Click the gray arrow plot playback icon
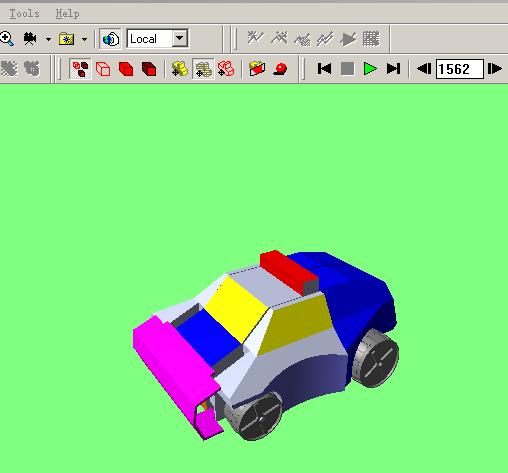This screenshot has width=508, height=473. pyautogui.click(x=348, y=39)
